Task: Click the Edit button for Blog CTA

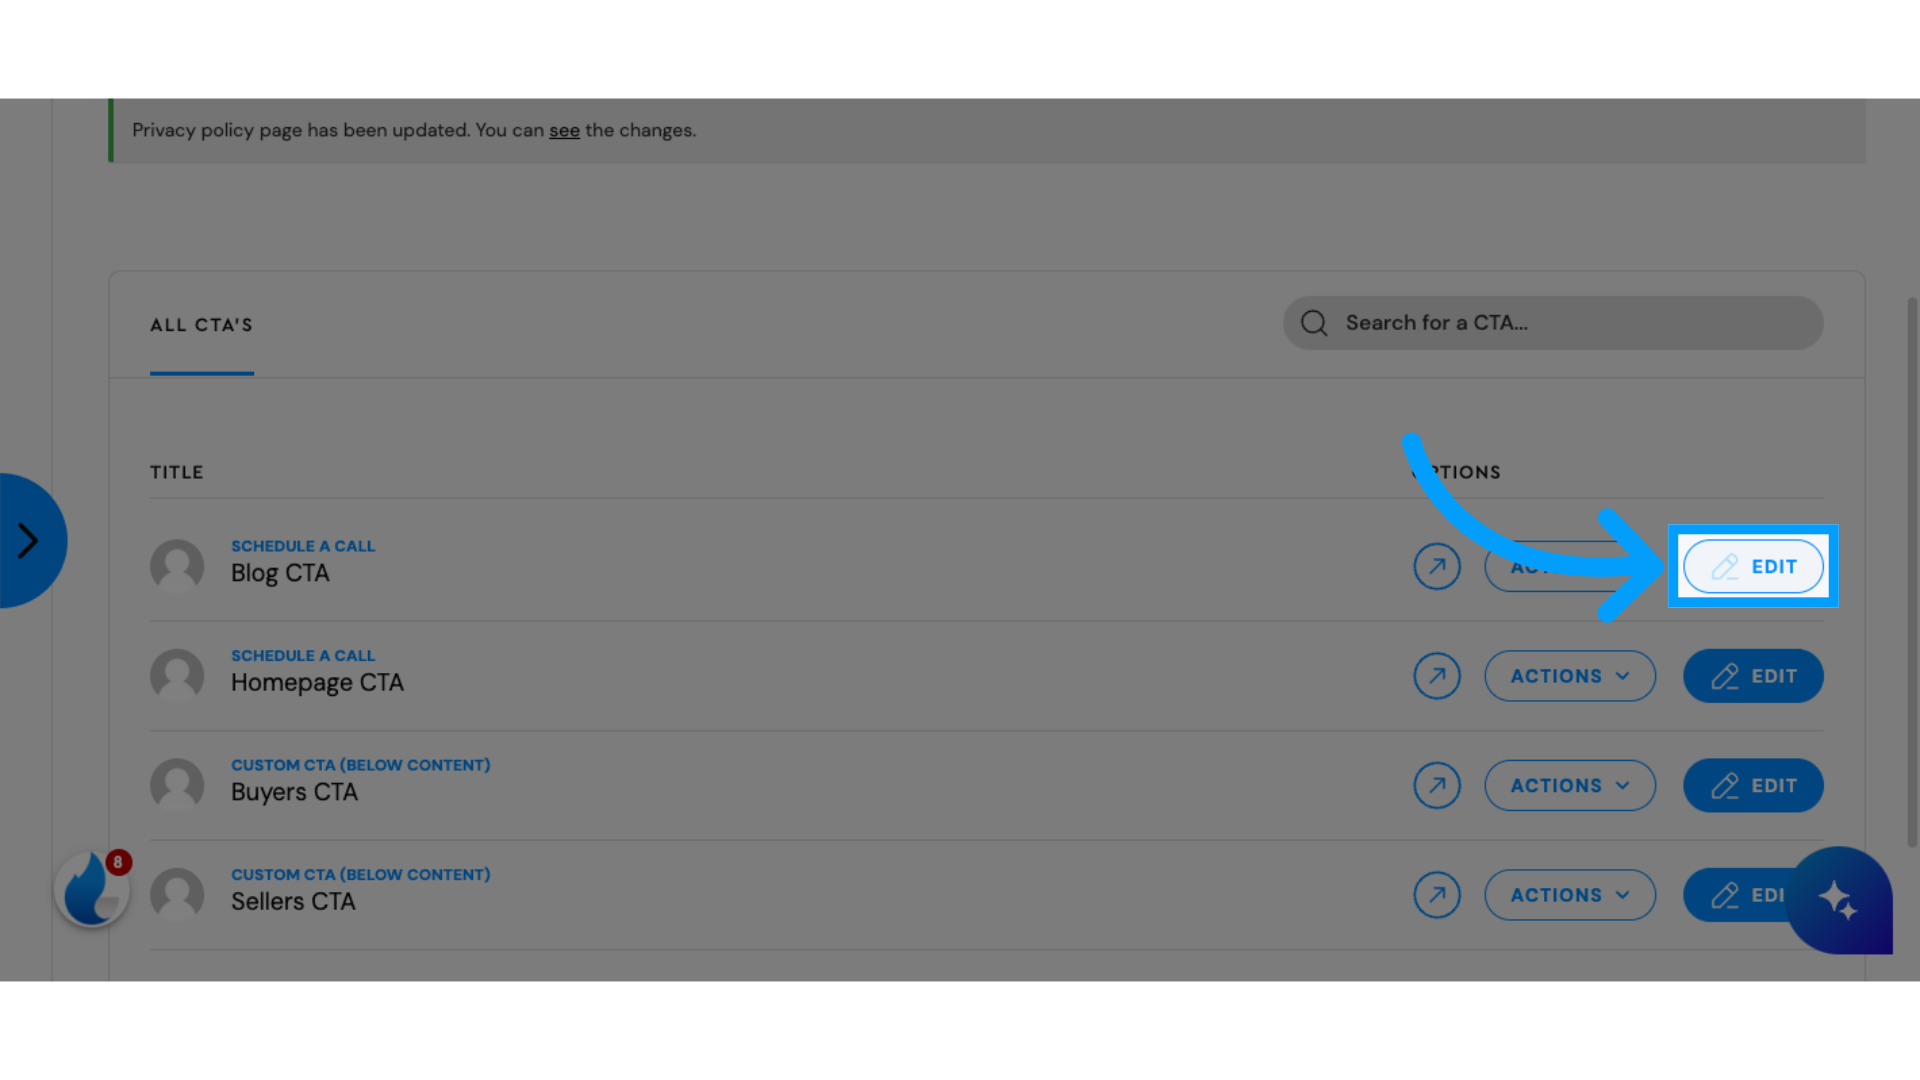Action: 1753,566
